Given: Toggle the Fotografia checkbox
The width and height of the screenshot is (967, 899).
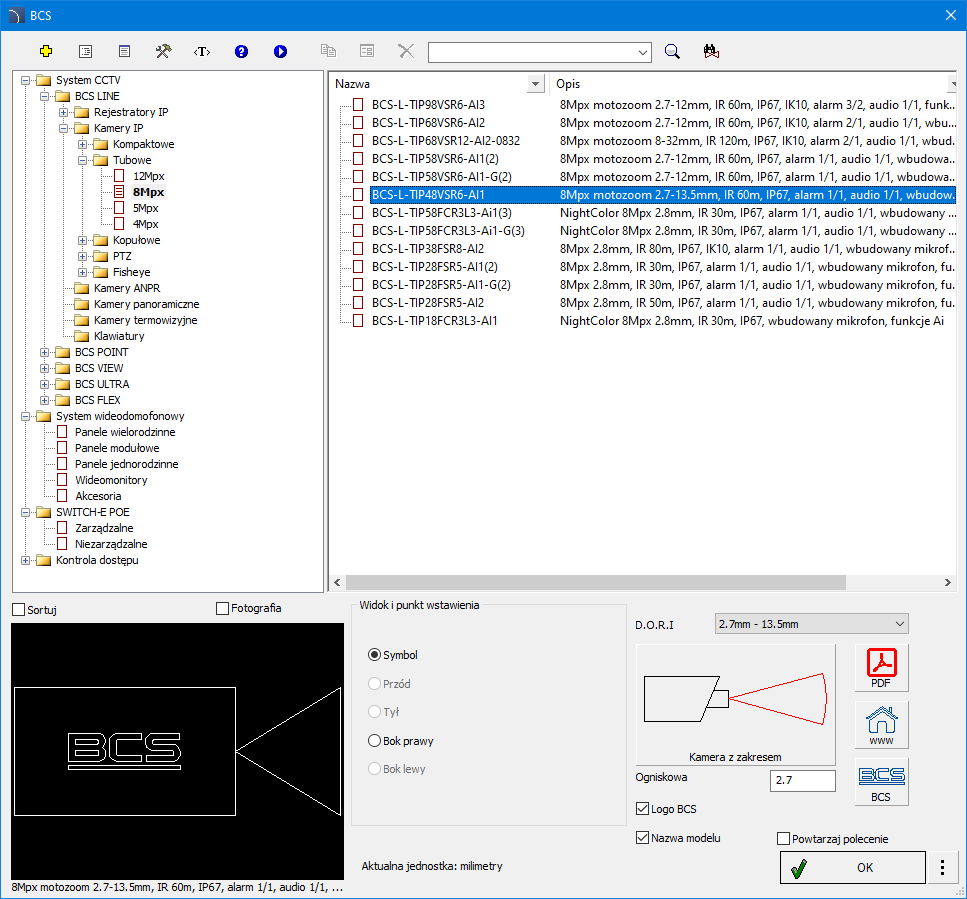Looking at the screenshot, I should pos(223,608).
